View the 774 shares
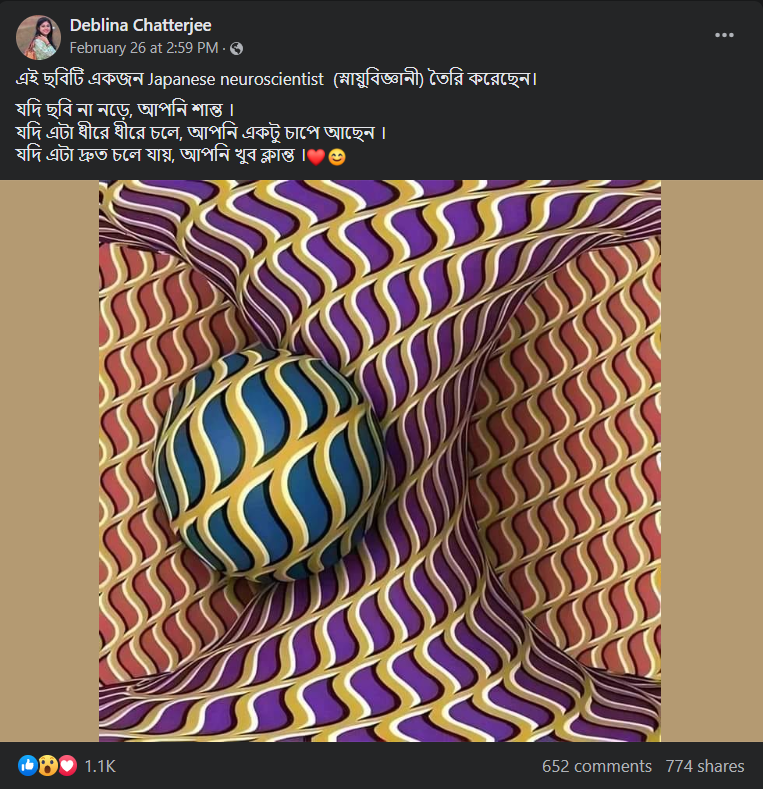Image resolution: width=763 pixels, height=789 pixels. click(x=705, y=766)
